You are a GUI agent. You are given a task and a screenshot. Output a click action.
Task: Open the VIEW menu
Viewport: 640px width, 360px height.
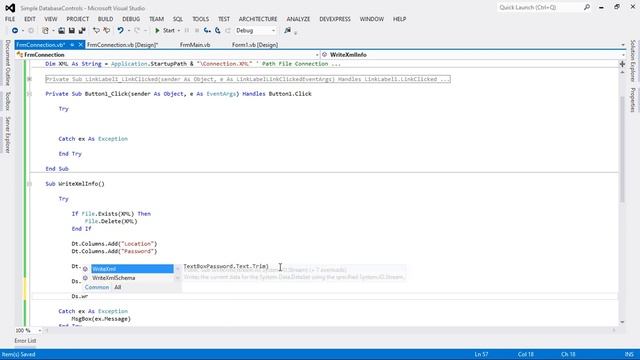tap(51, 19)
